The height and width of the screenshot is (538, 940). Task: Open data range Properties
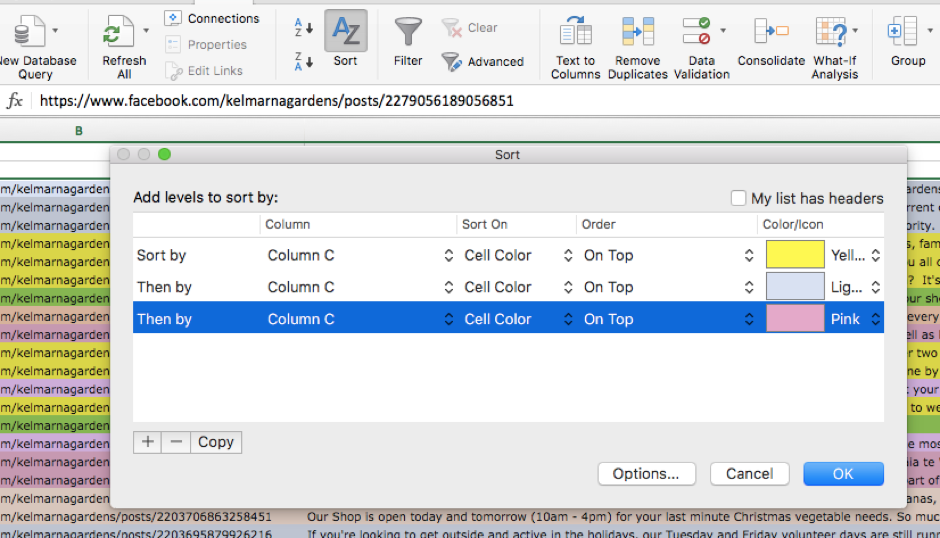[x=206, y=44]
